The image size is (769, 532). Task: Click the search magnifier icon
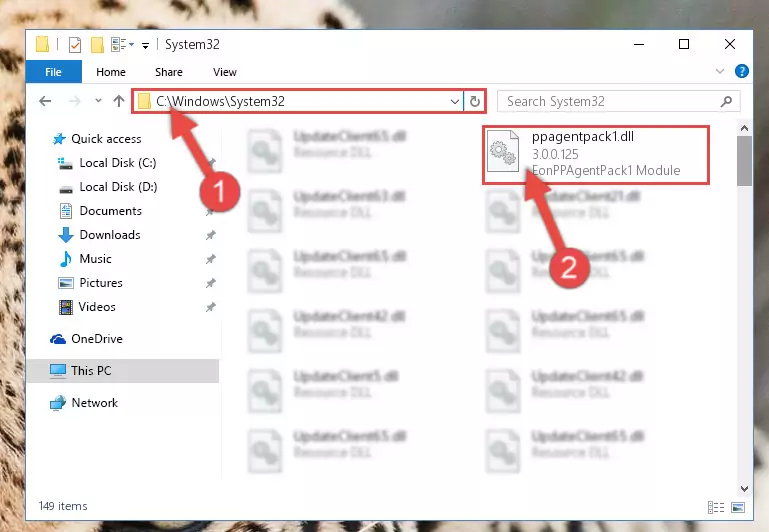coord(726,101)
